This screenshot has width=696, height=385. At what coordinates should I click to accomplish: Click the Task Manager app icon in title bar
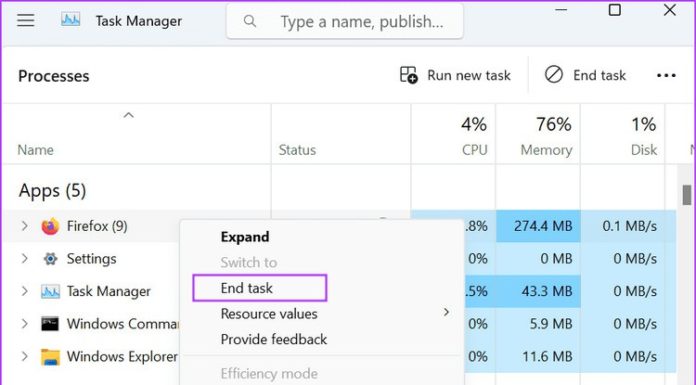click(x=71, y=20)
